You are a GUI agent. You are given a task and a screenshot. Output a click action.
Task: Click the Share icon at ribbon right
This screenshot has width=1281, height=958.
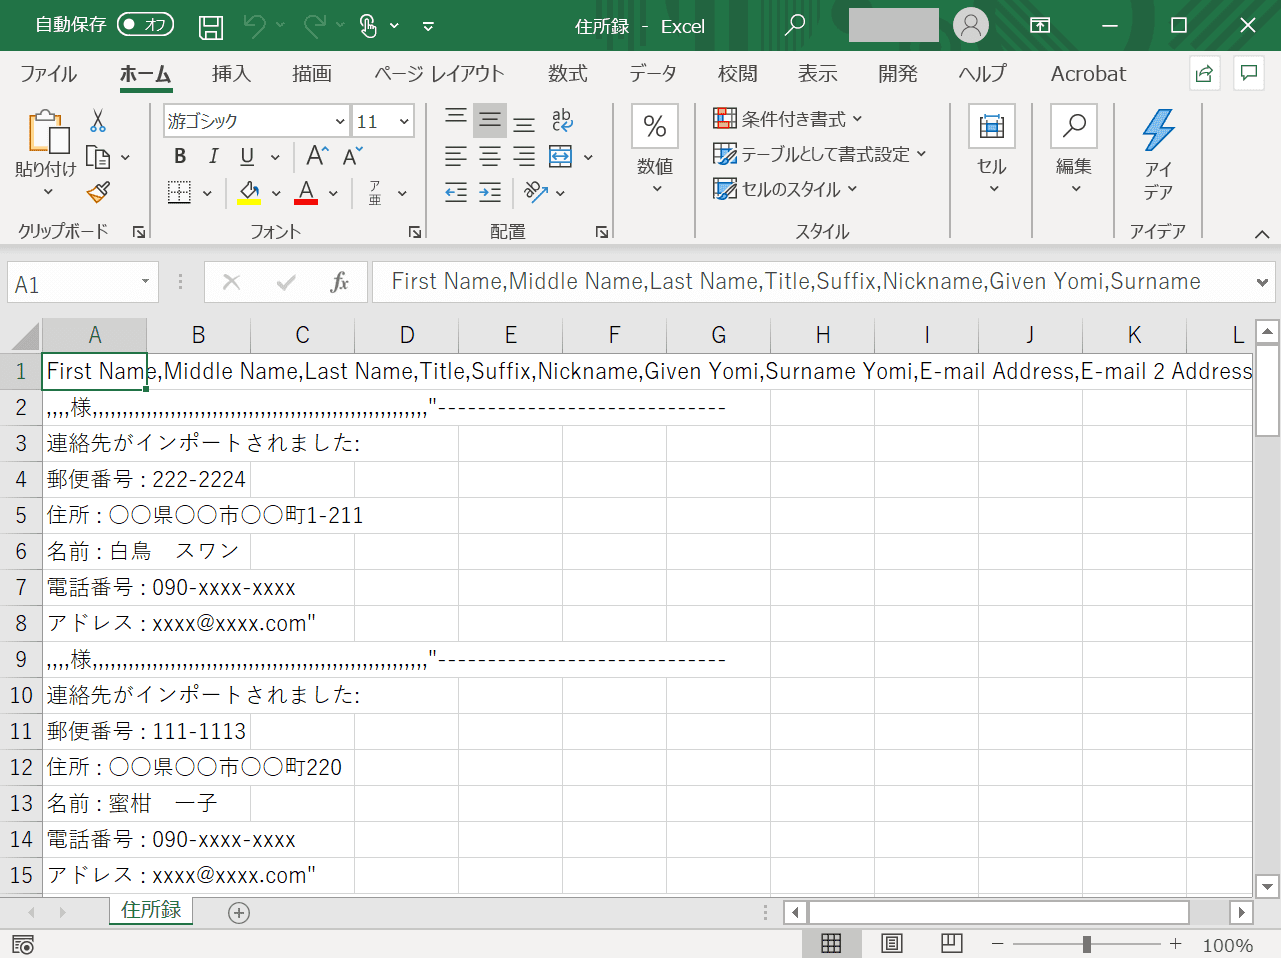(1204, 73)
